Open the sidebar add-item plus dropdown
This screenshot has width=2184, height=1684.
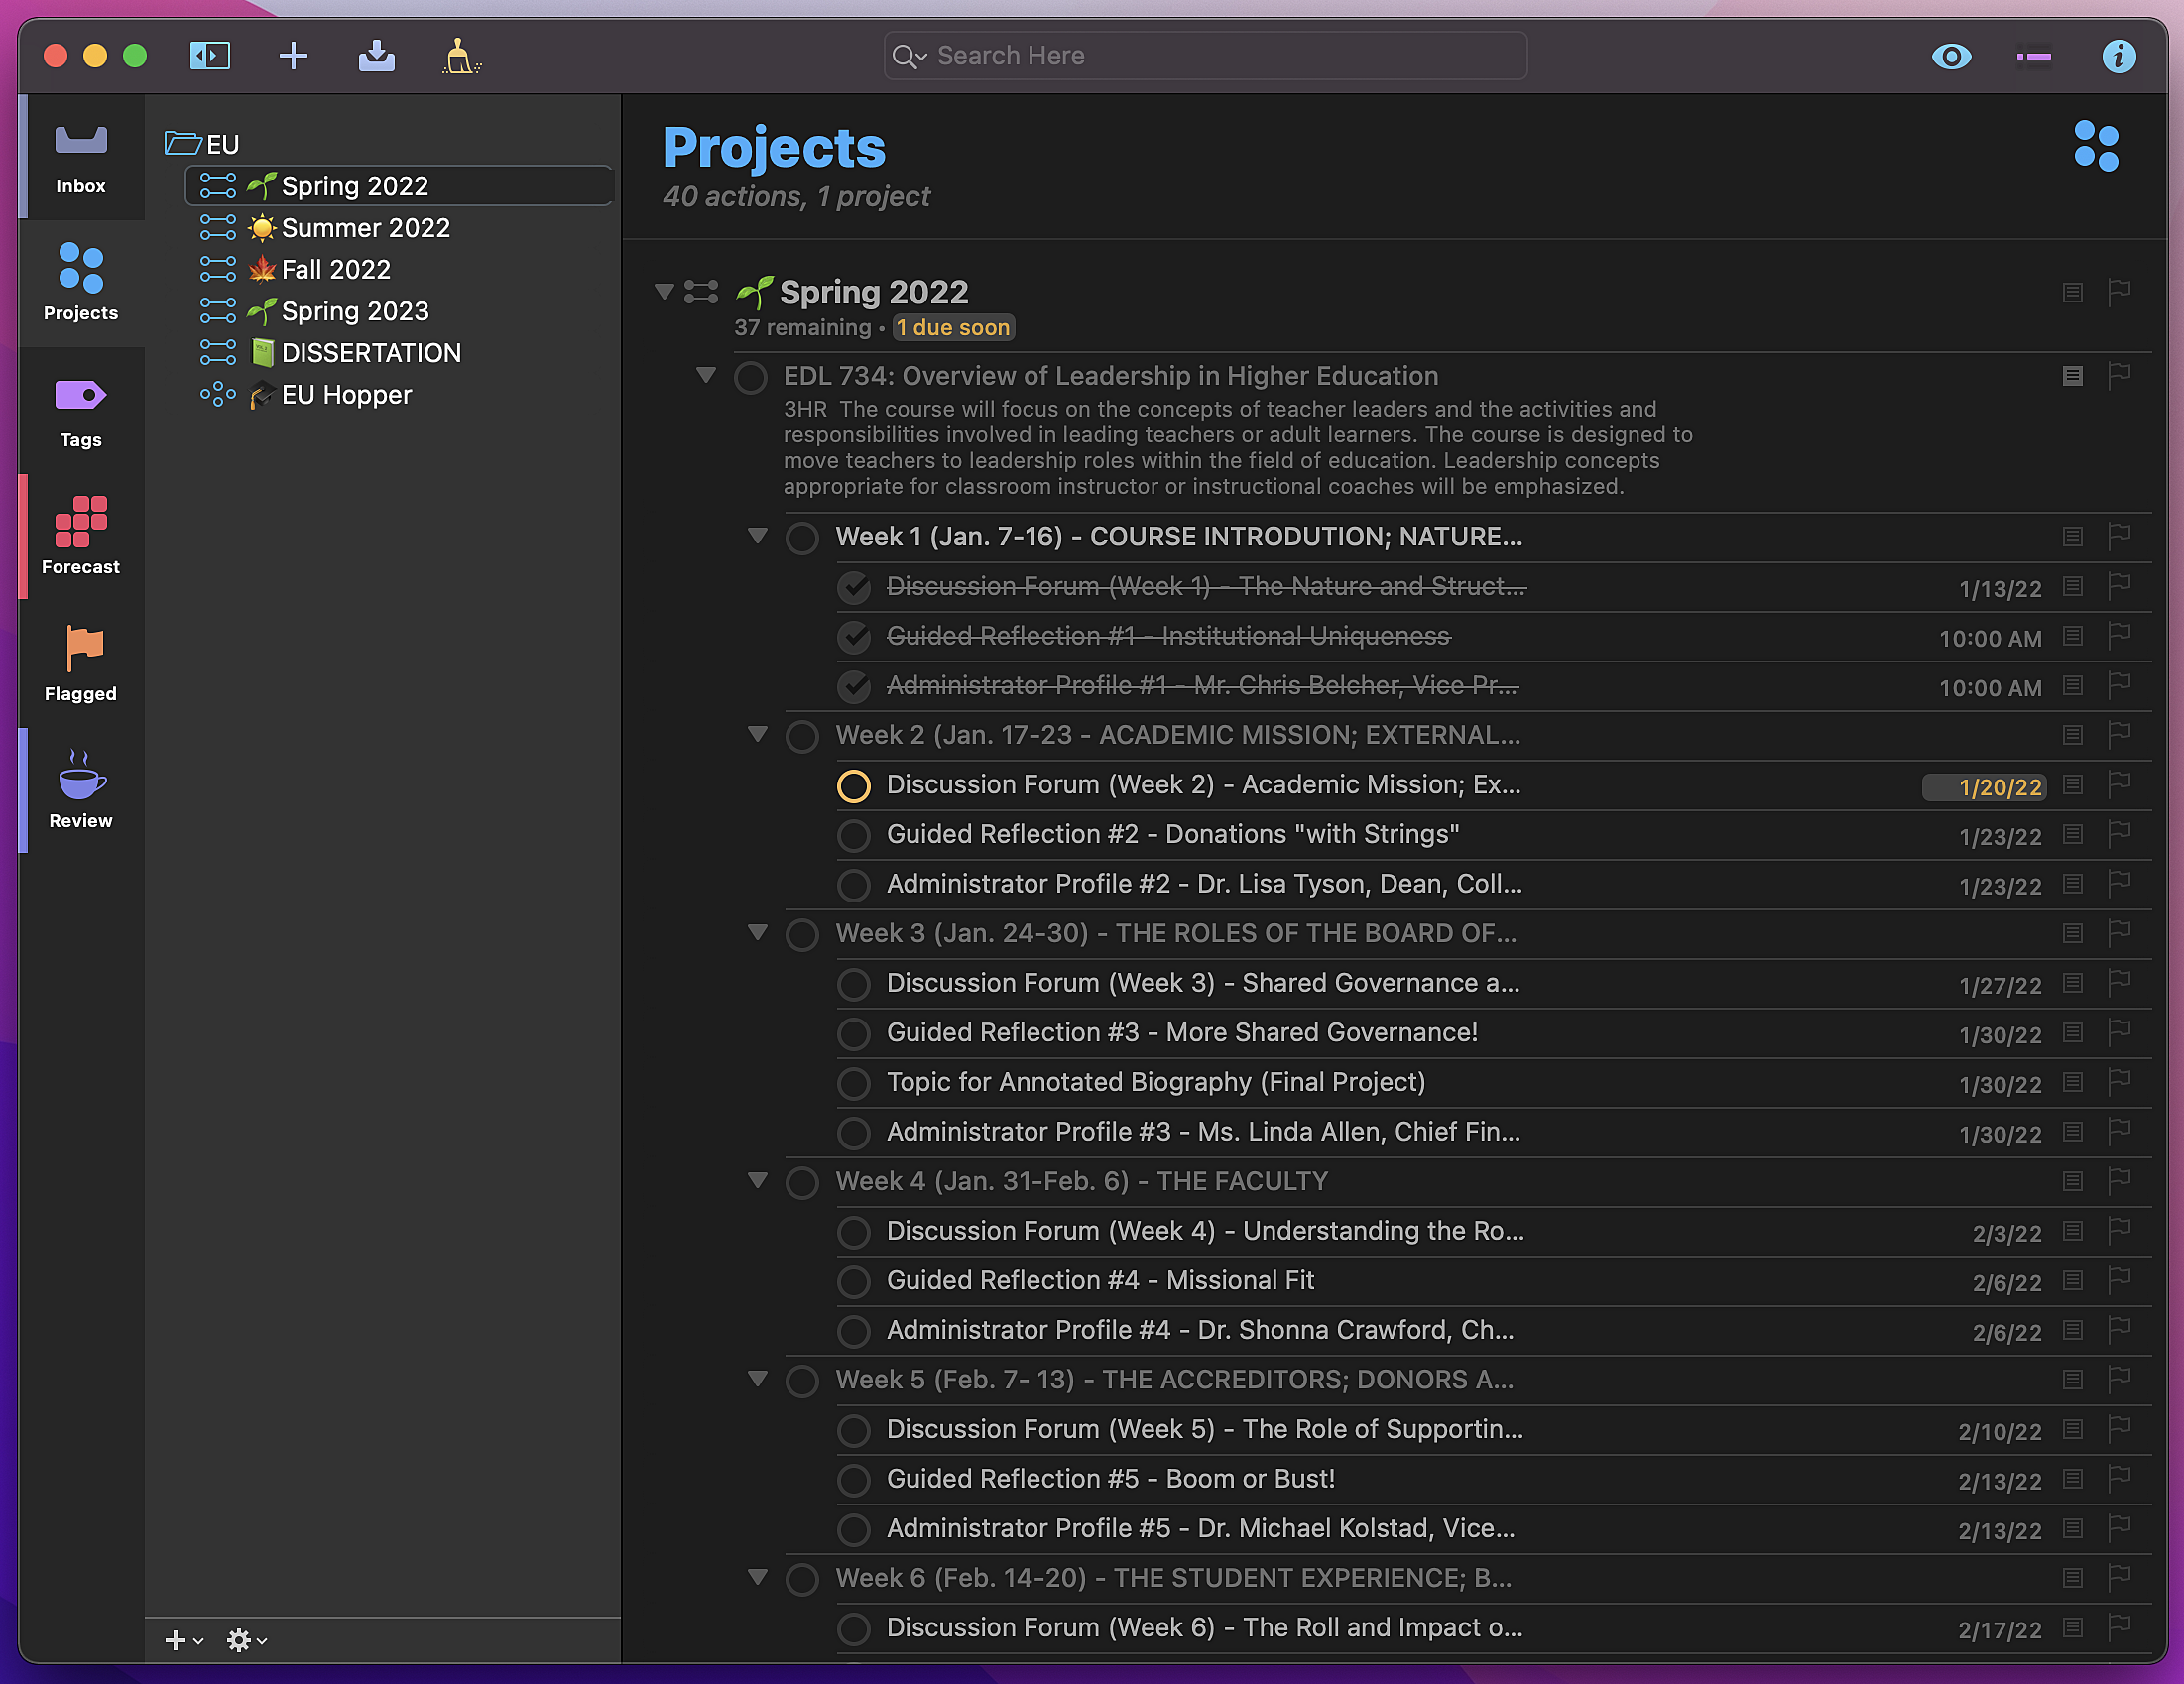point(184,1641)
